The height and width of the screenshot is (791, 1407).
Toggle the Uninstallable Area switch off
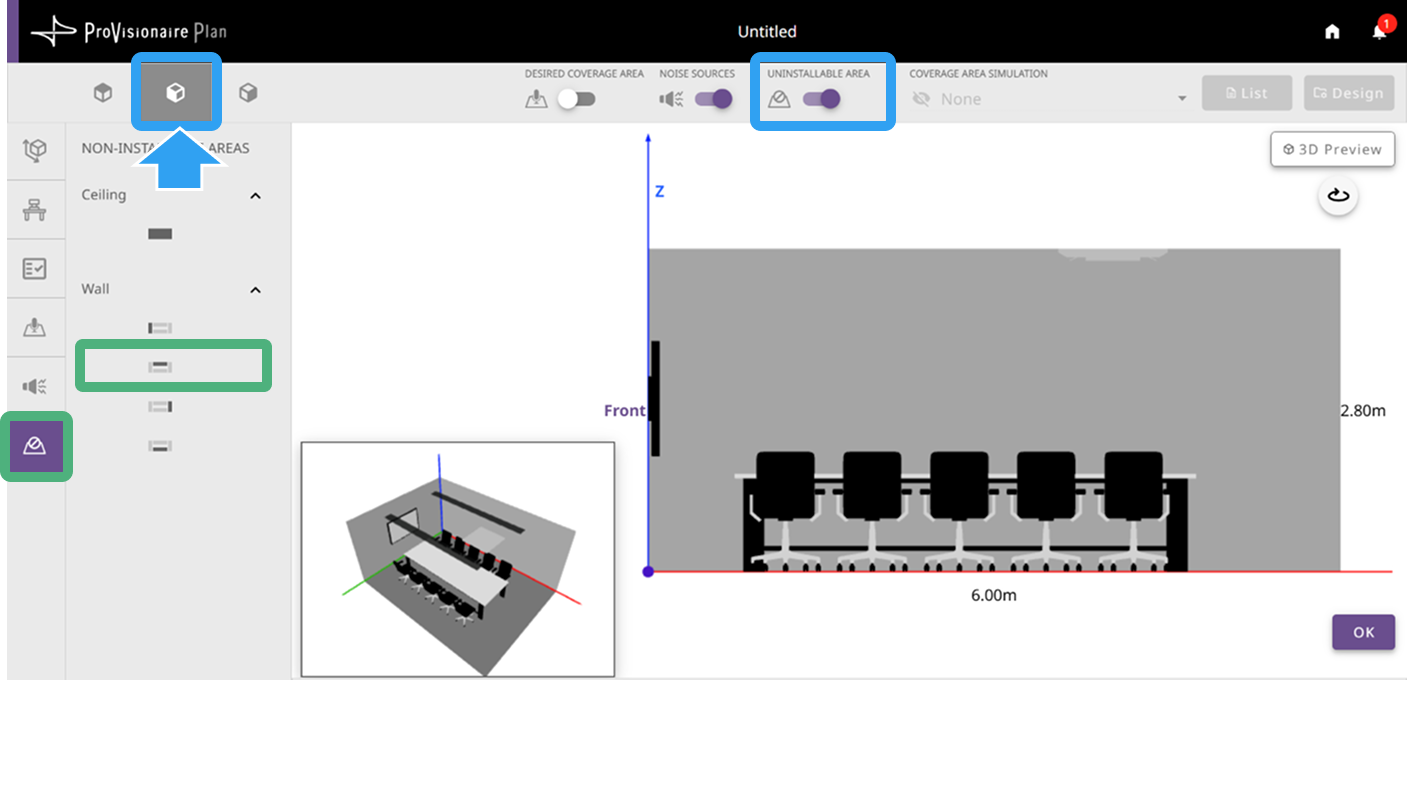click(x=822, y=99)
